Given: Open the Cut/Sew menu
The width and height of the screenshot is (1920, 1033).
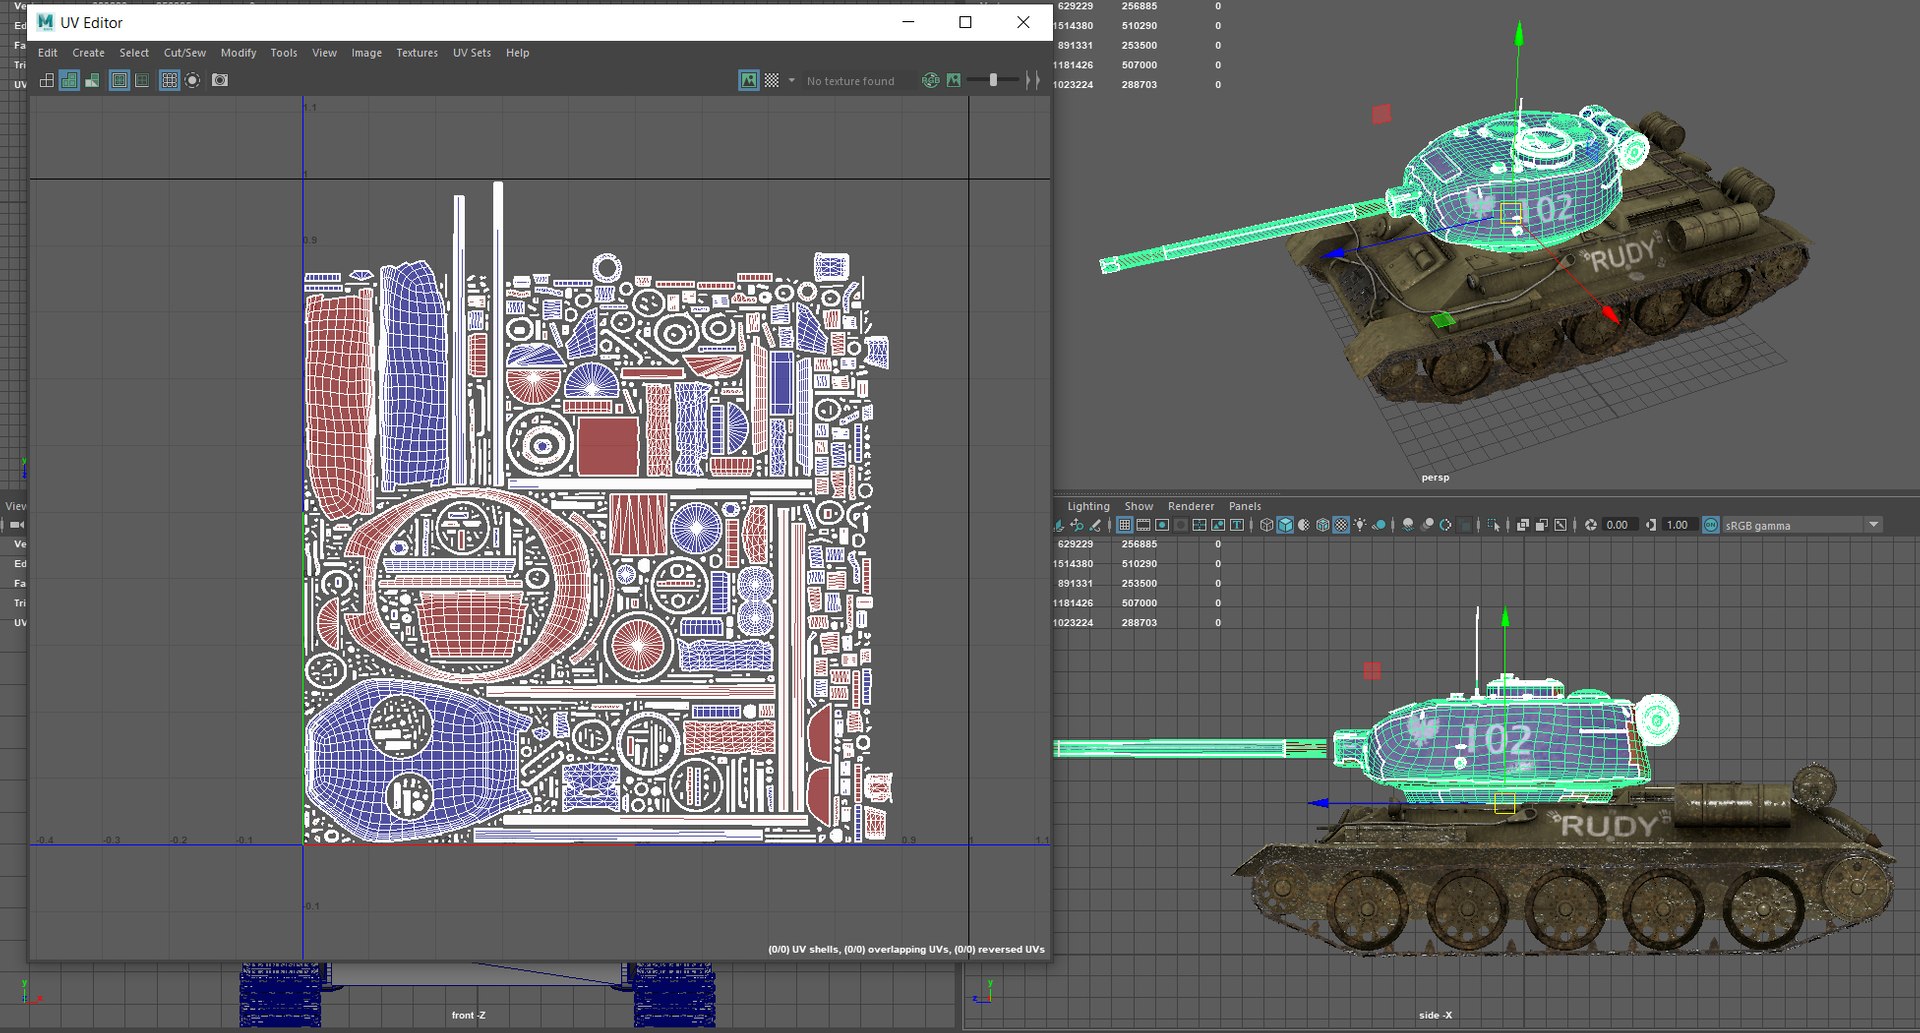Looking at the screenshot, I should pyautogui.click(x=185, y=53).
